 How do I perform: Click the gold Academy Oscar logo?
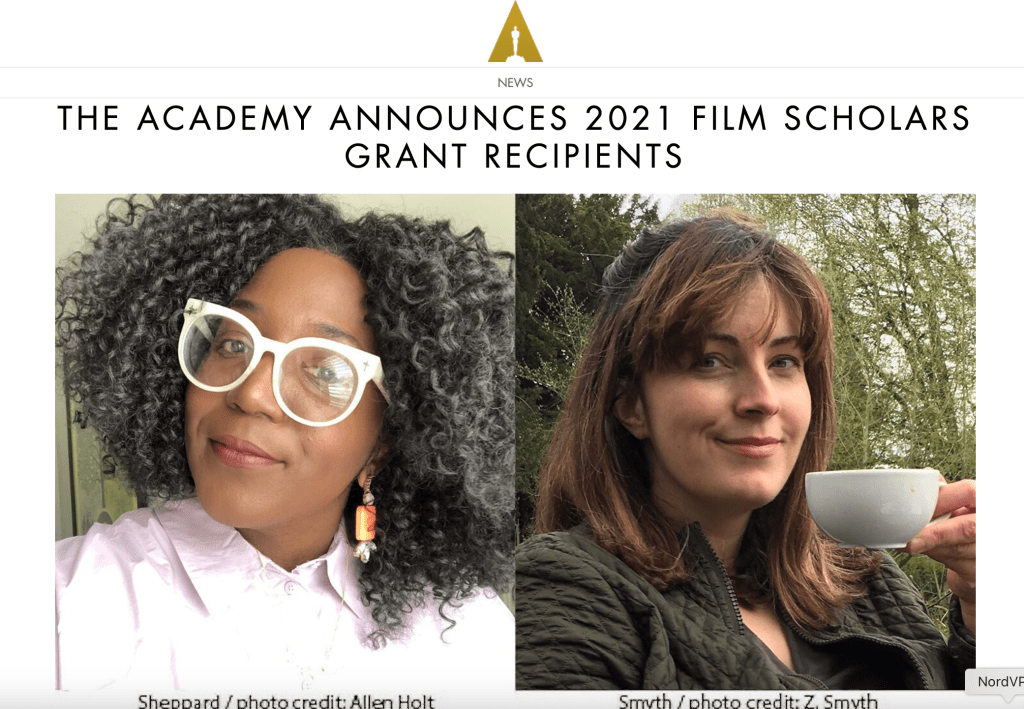(x=515, y=31)
